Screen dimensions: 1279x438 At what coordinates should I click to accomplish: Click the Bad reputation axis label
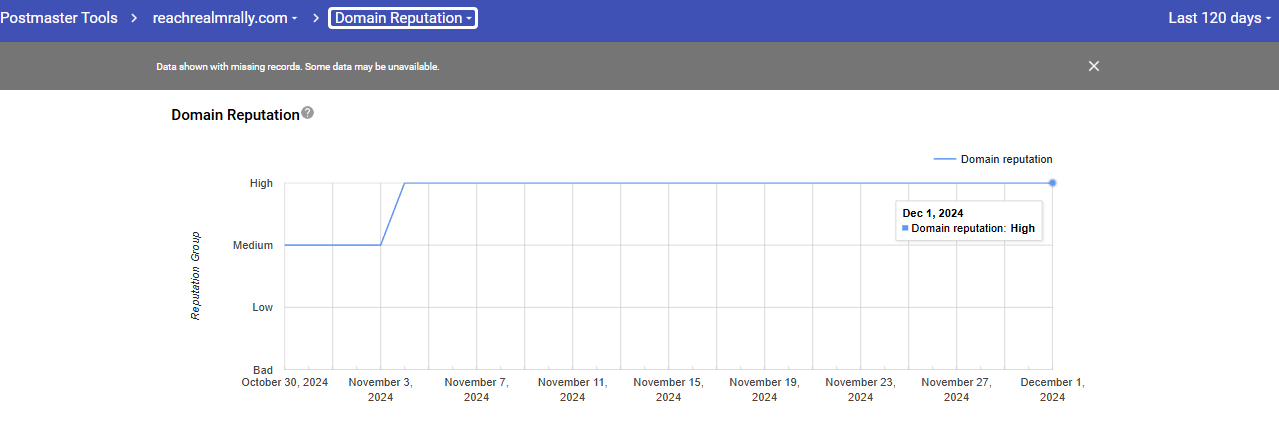coord(263,370)
